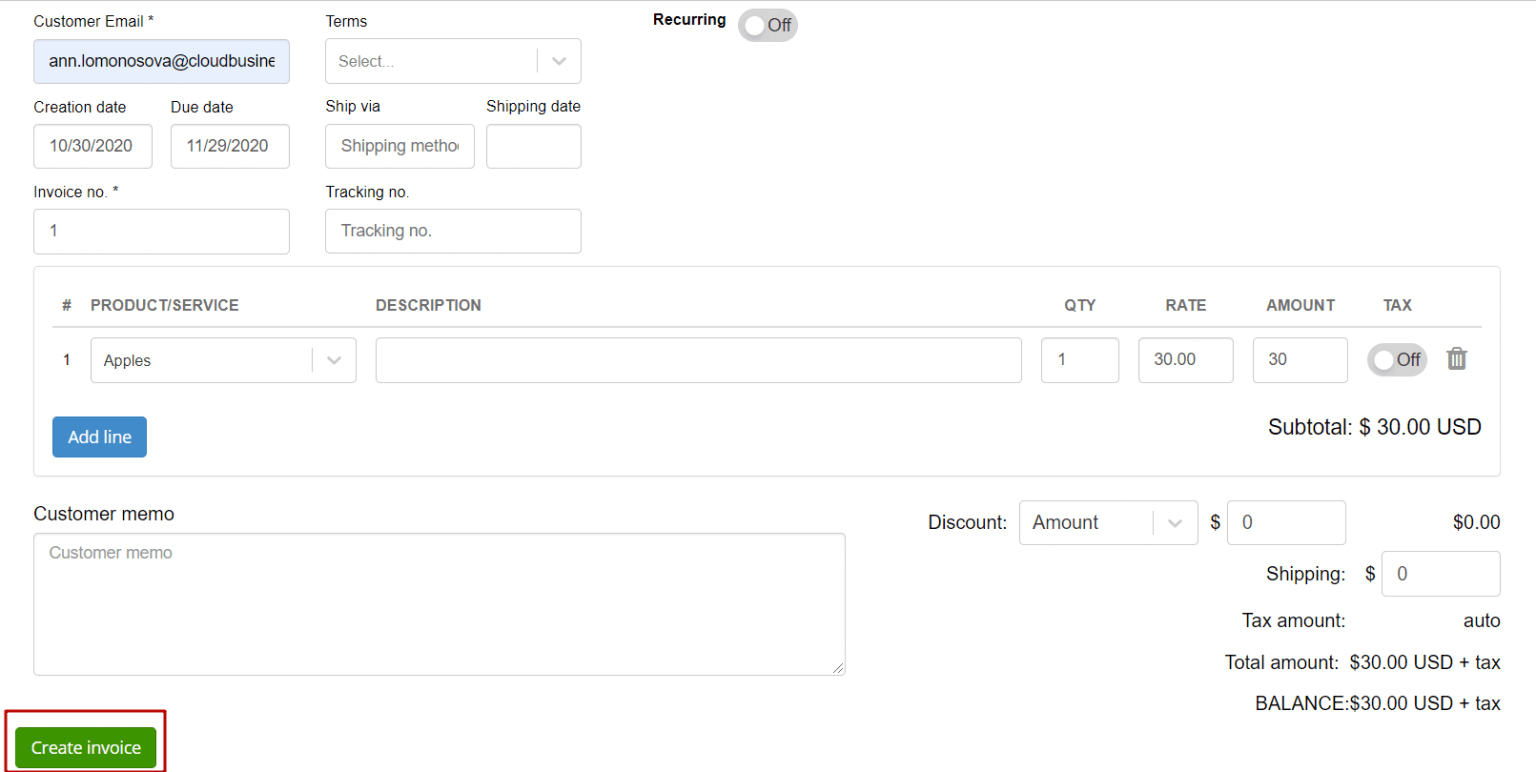1536x772 pixels.
Task: Select the Tracking no. input
Action: (452, 231)
